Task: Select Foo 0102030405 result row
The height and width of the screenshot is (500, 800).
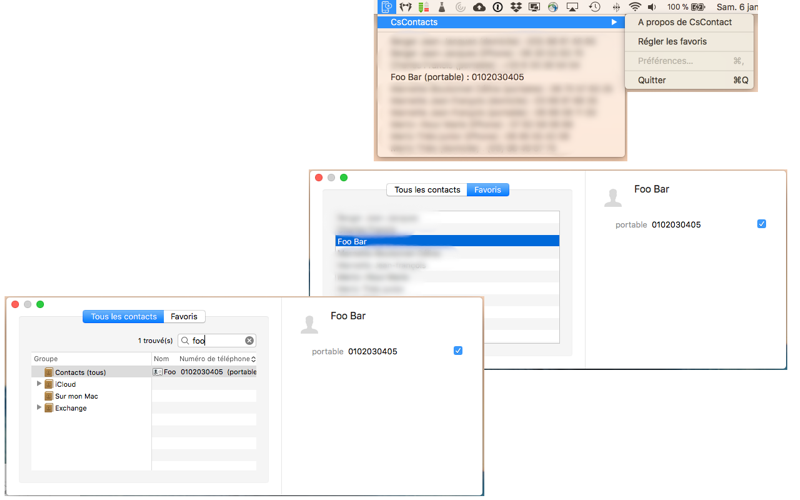Action: click(204, 372)
